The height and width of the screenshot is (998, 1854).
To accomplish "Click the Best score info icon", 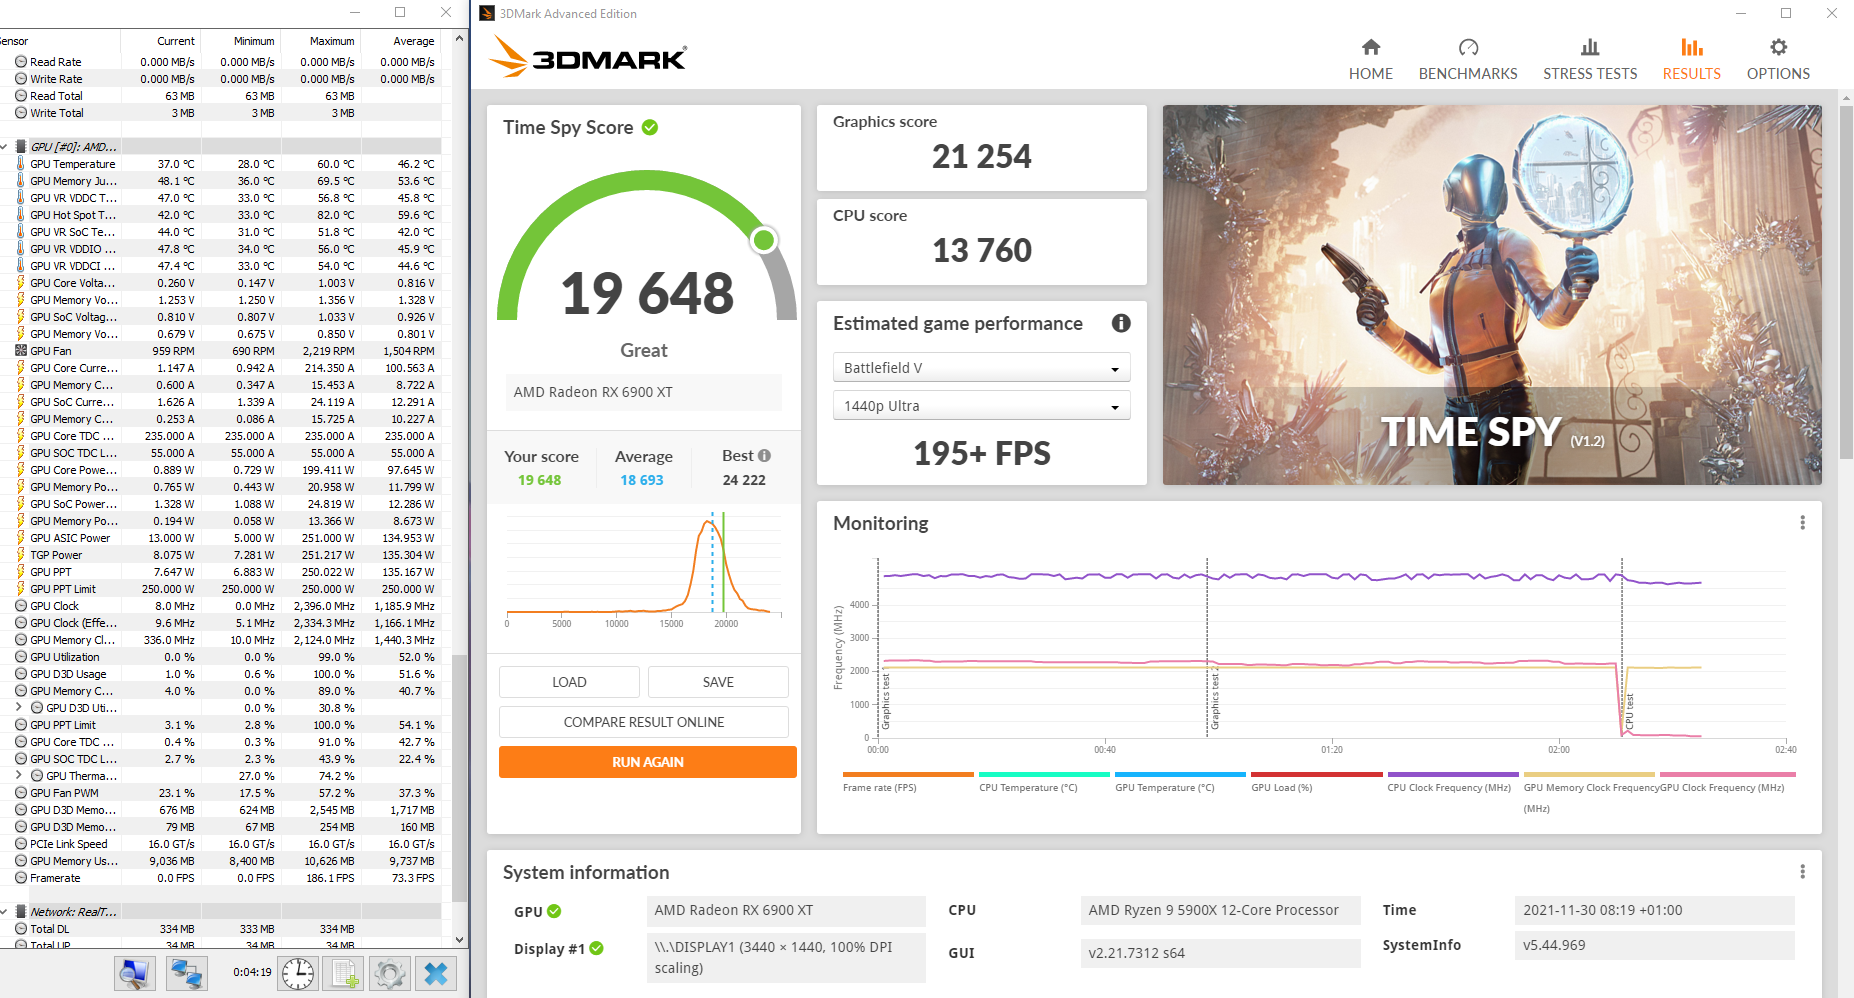I will 764,455.
